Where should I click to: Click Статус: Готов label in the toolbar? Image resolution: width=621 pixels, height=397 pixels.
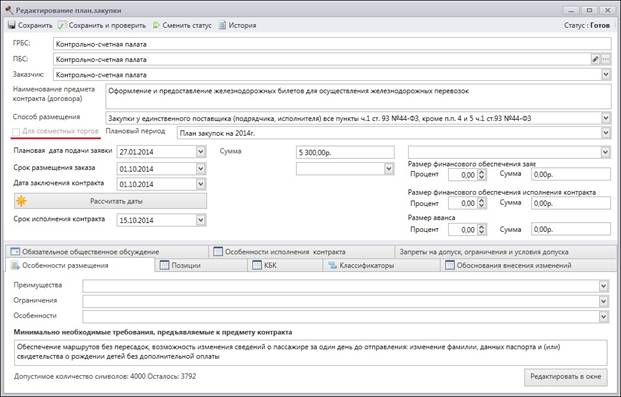[x=587, y=25]
